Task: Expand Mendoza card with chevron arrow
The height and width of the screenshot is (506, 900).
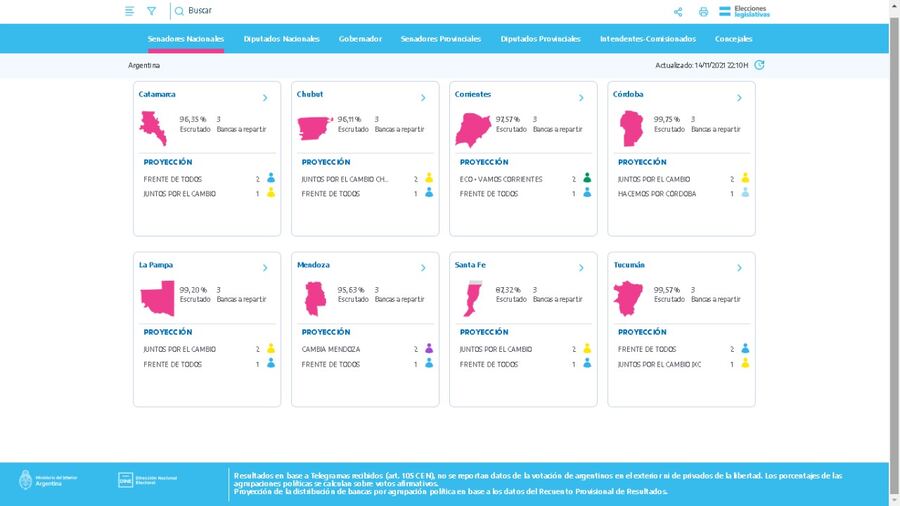Action: point(423,268)
